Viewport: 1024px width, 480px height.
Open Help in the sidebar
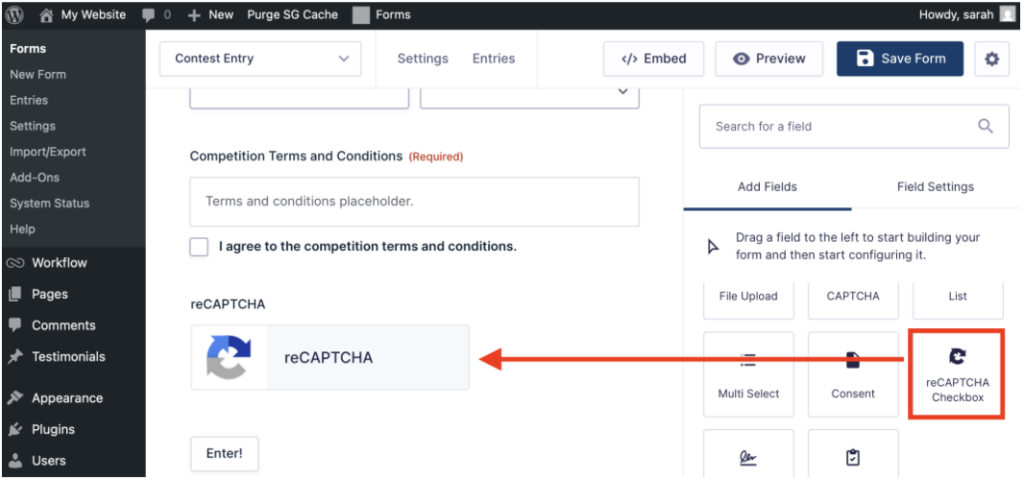[x=22, y=229]
